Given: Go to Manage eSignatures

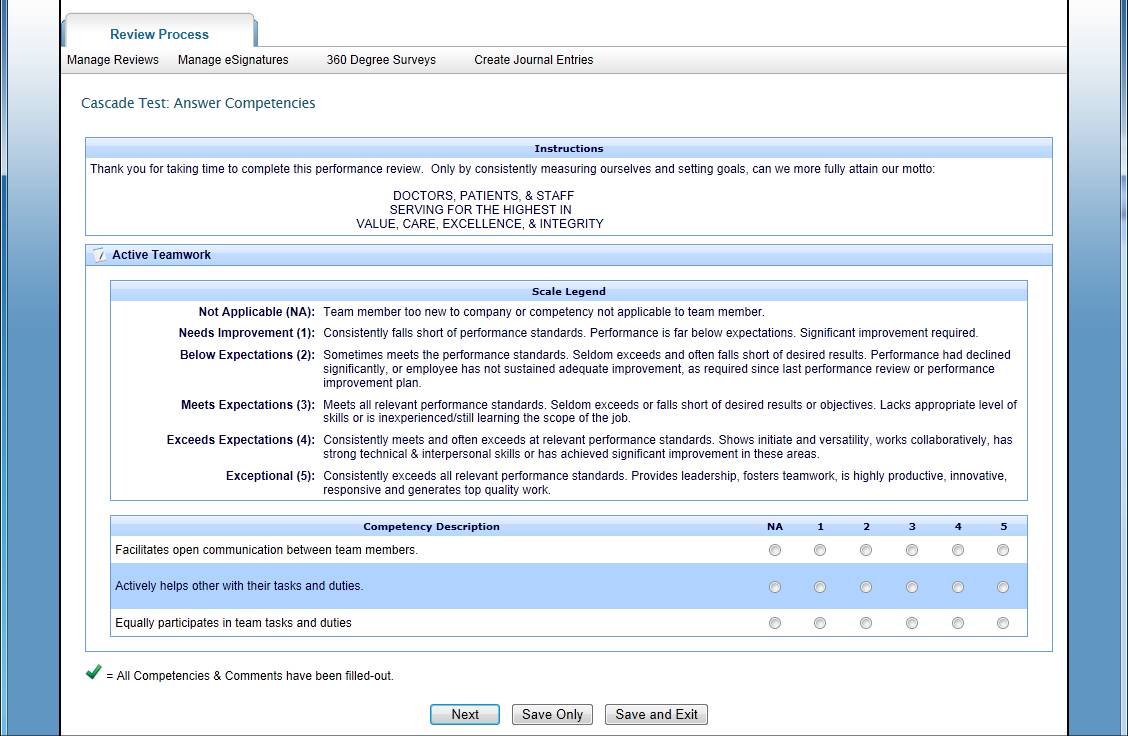Looking at the screenshot, I should [233, 60].
